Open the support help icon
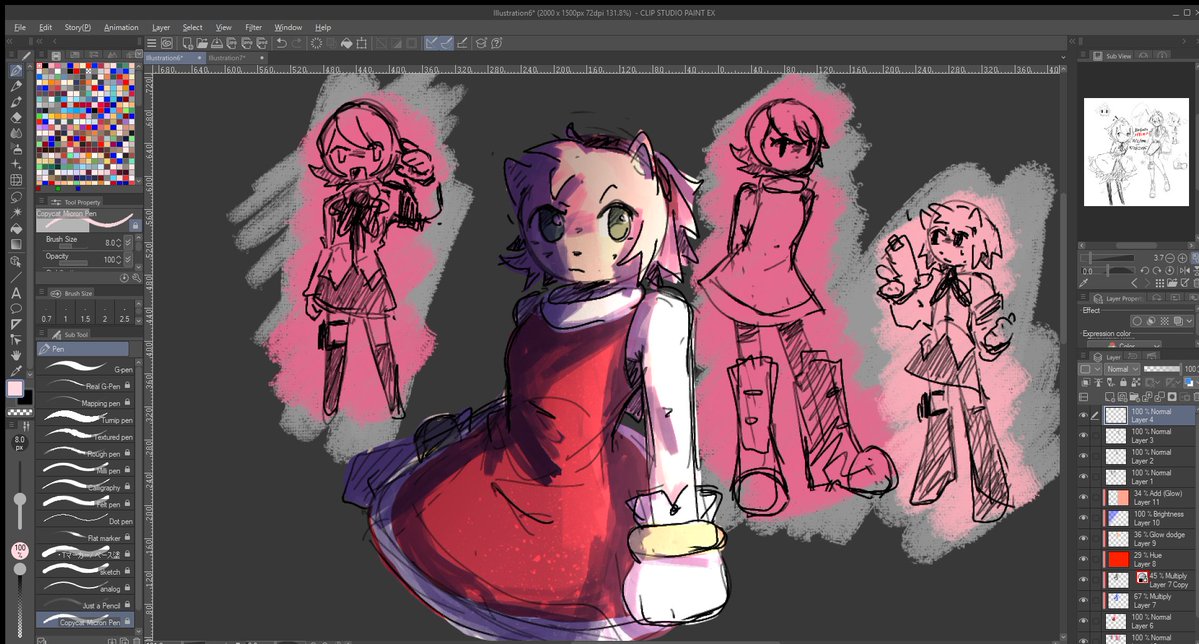This screenshot has height=644, width=1199. click(x=496, y=44)
